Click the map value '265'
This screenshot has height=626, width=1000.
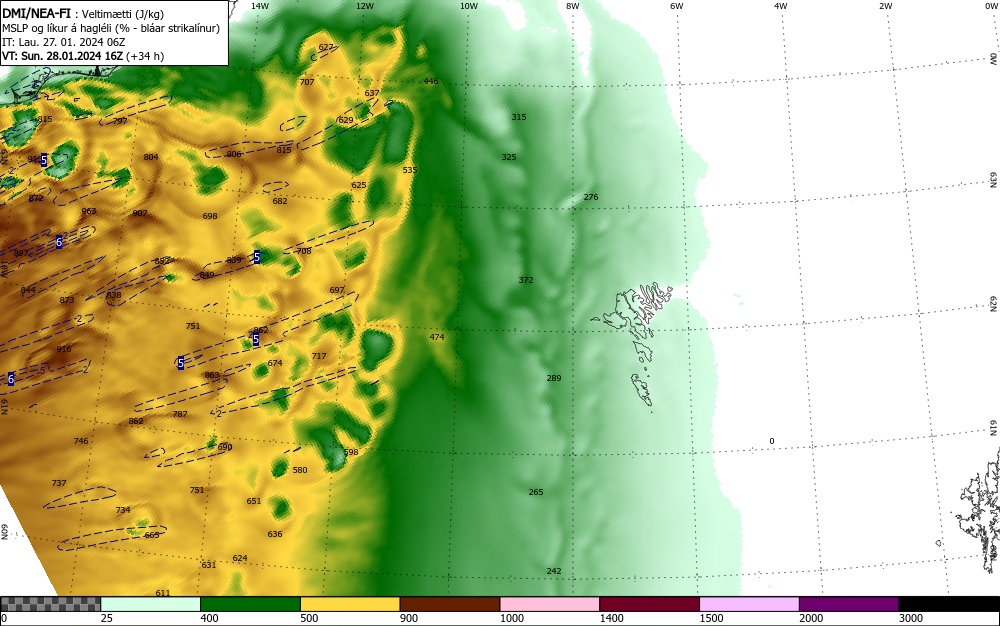[x=536, y=491]
